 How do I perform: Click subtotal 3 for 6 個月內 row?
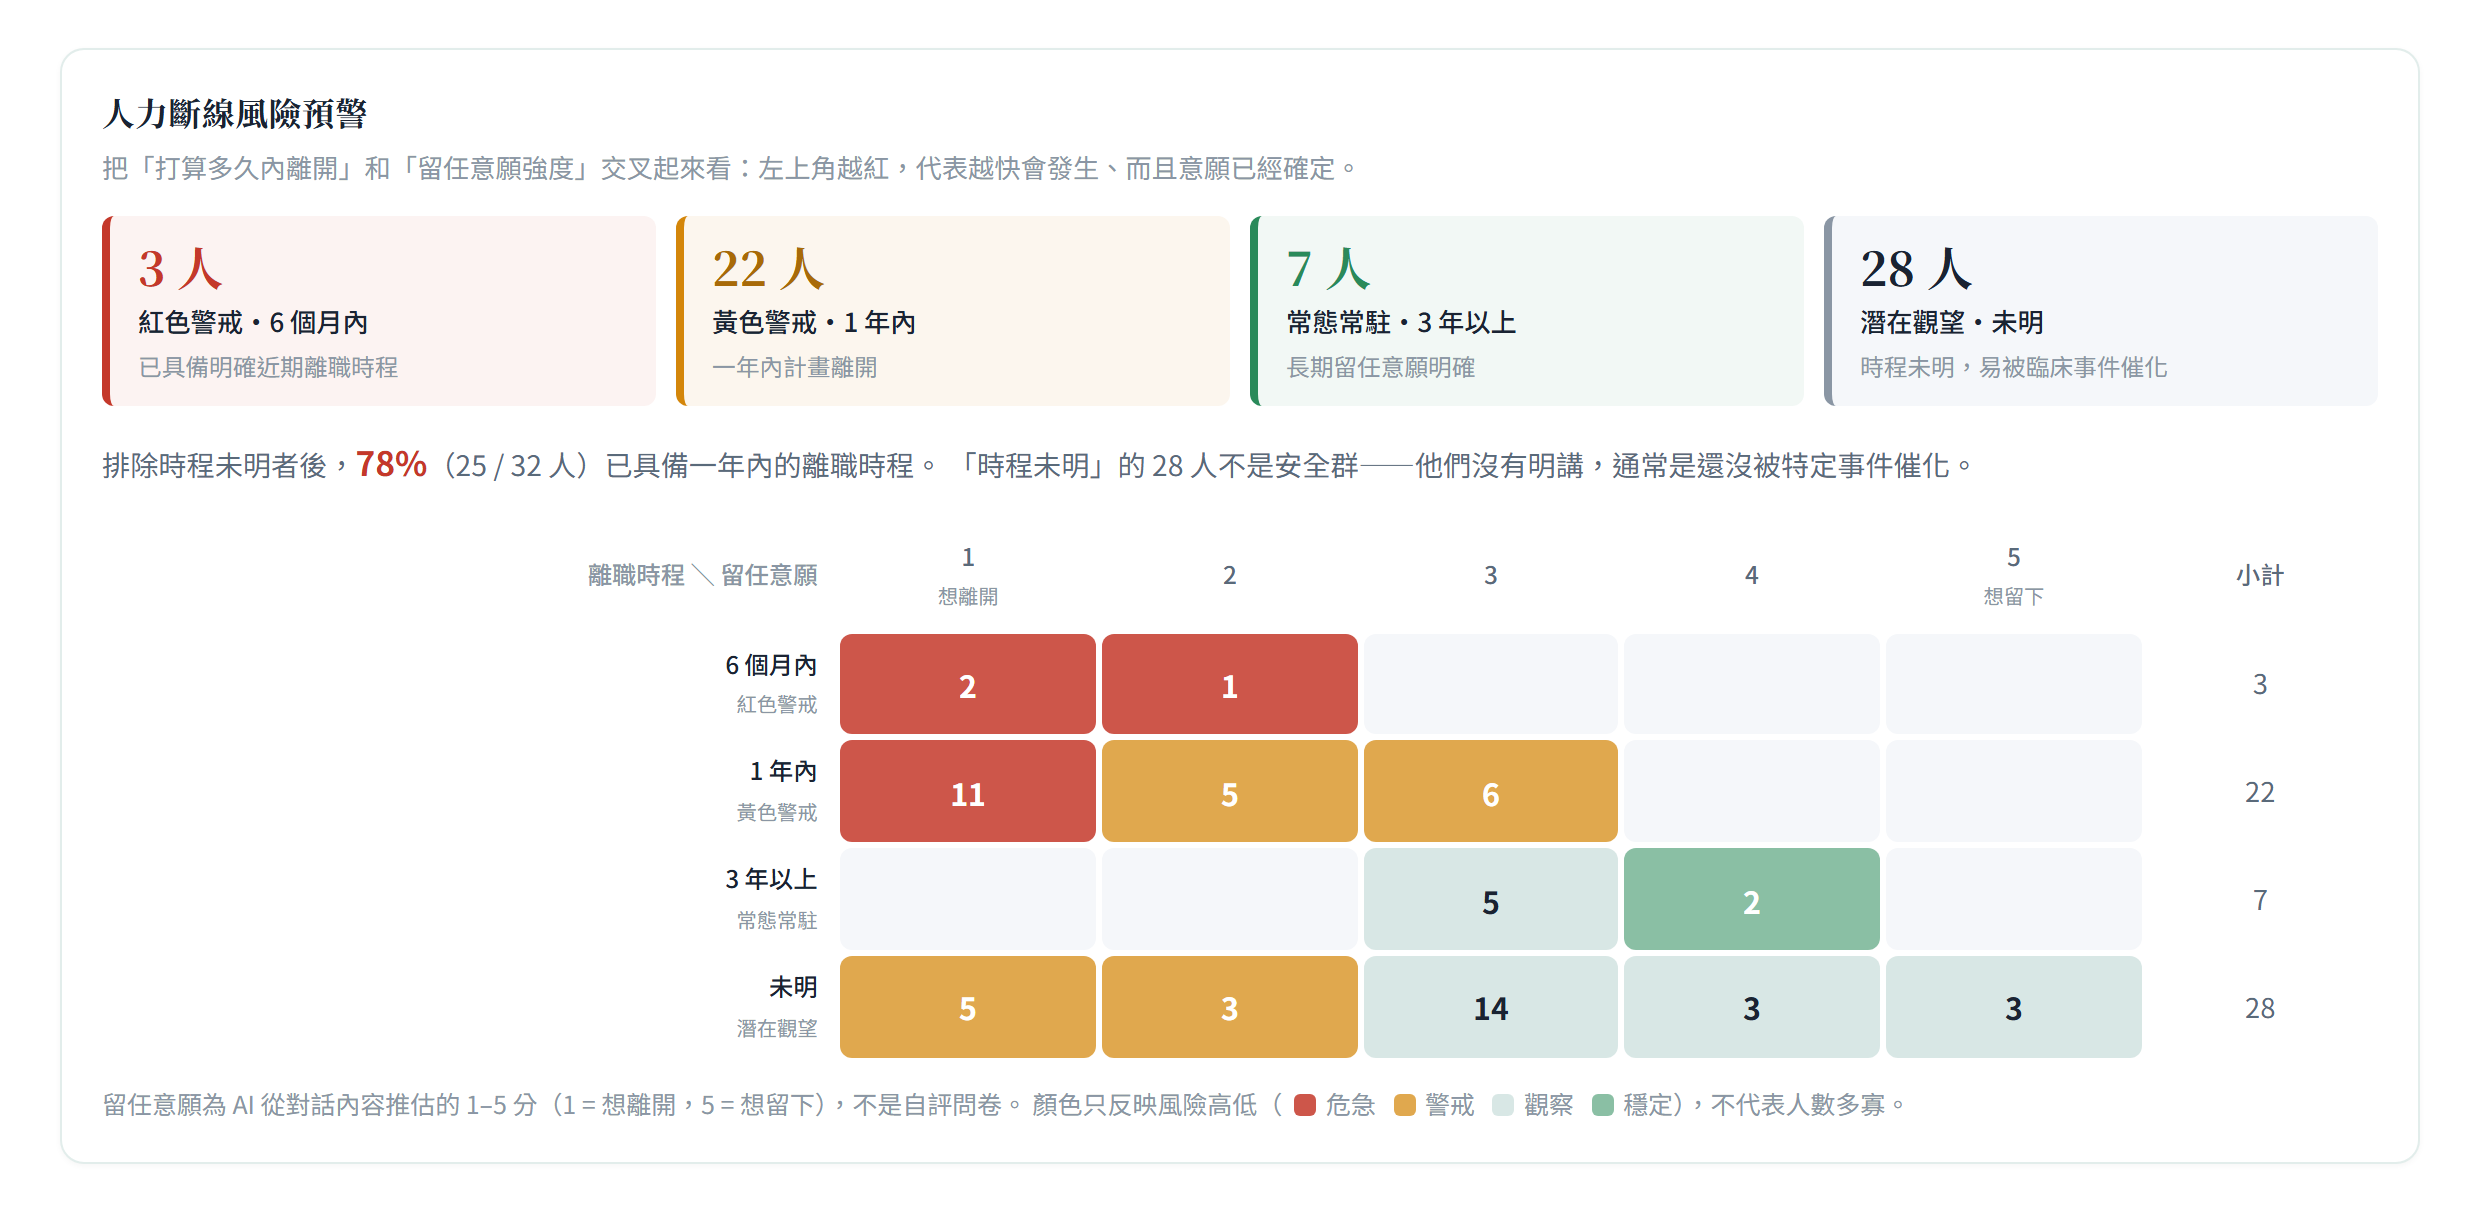pyautogui.click(x=2260, y=684)
